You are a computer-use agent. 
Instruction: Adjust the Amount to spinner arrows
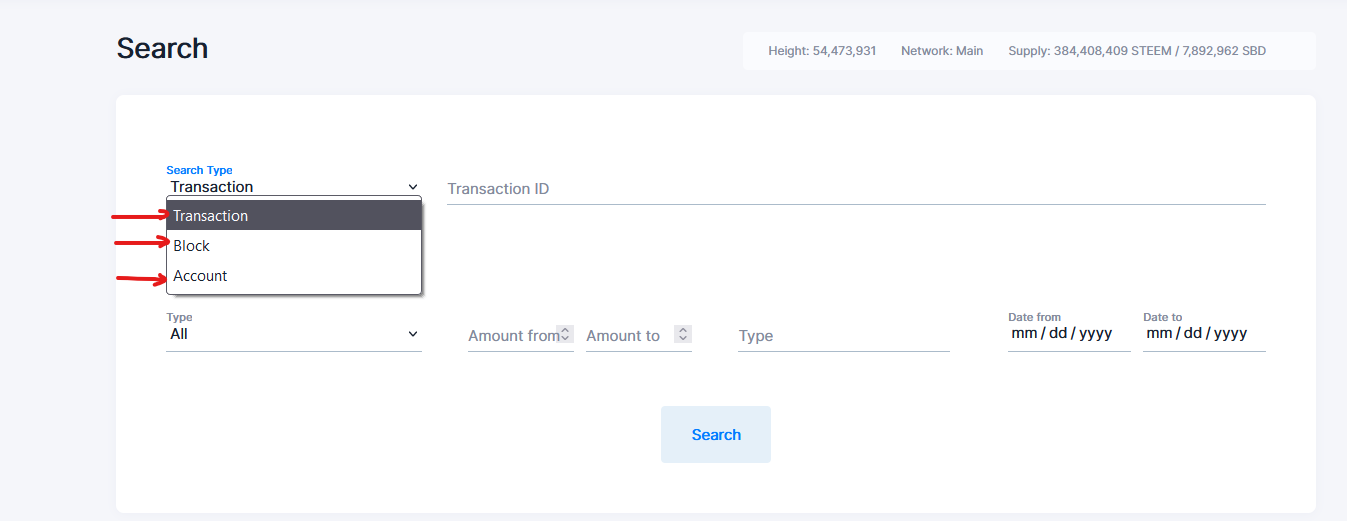[683, 334]
